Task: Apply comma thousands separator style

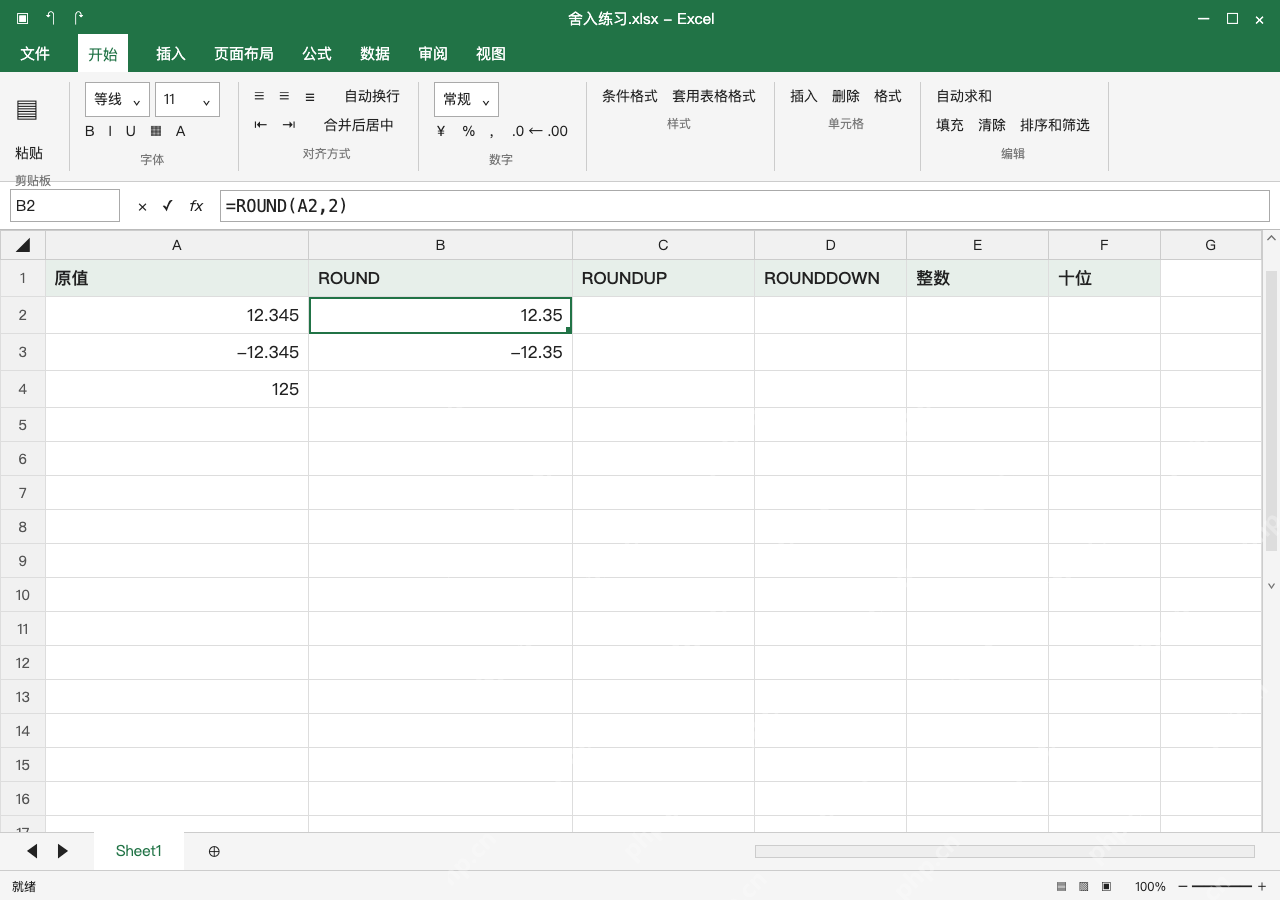Action: click(492, 132)
